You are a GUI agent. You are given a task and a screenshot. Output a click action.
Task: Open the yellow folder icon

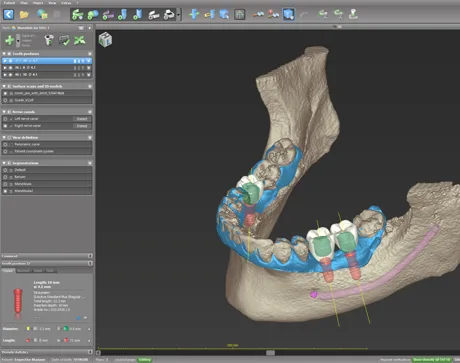tap(24, 15)
